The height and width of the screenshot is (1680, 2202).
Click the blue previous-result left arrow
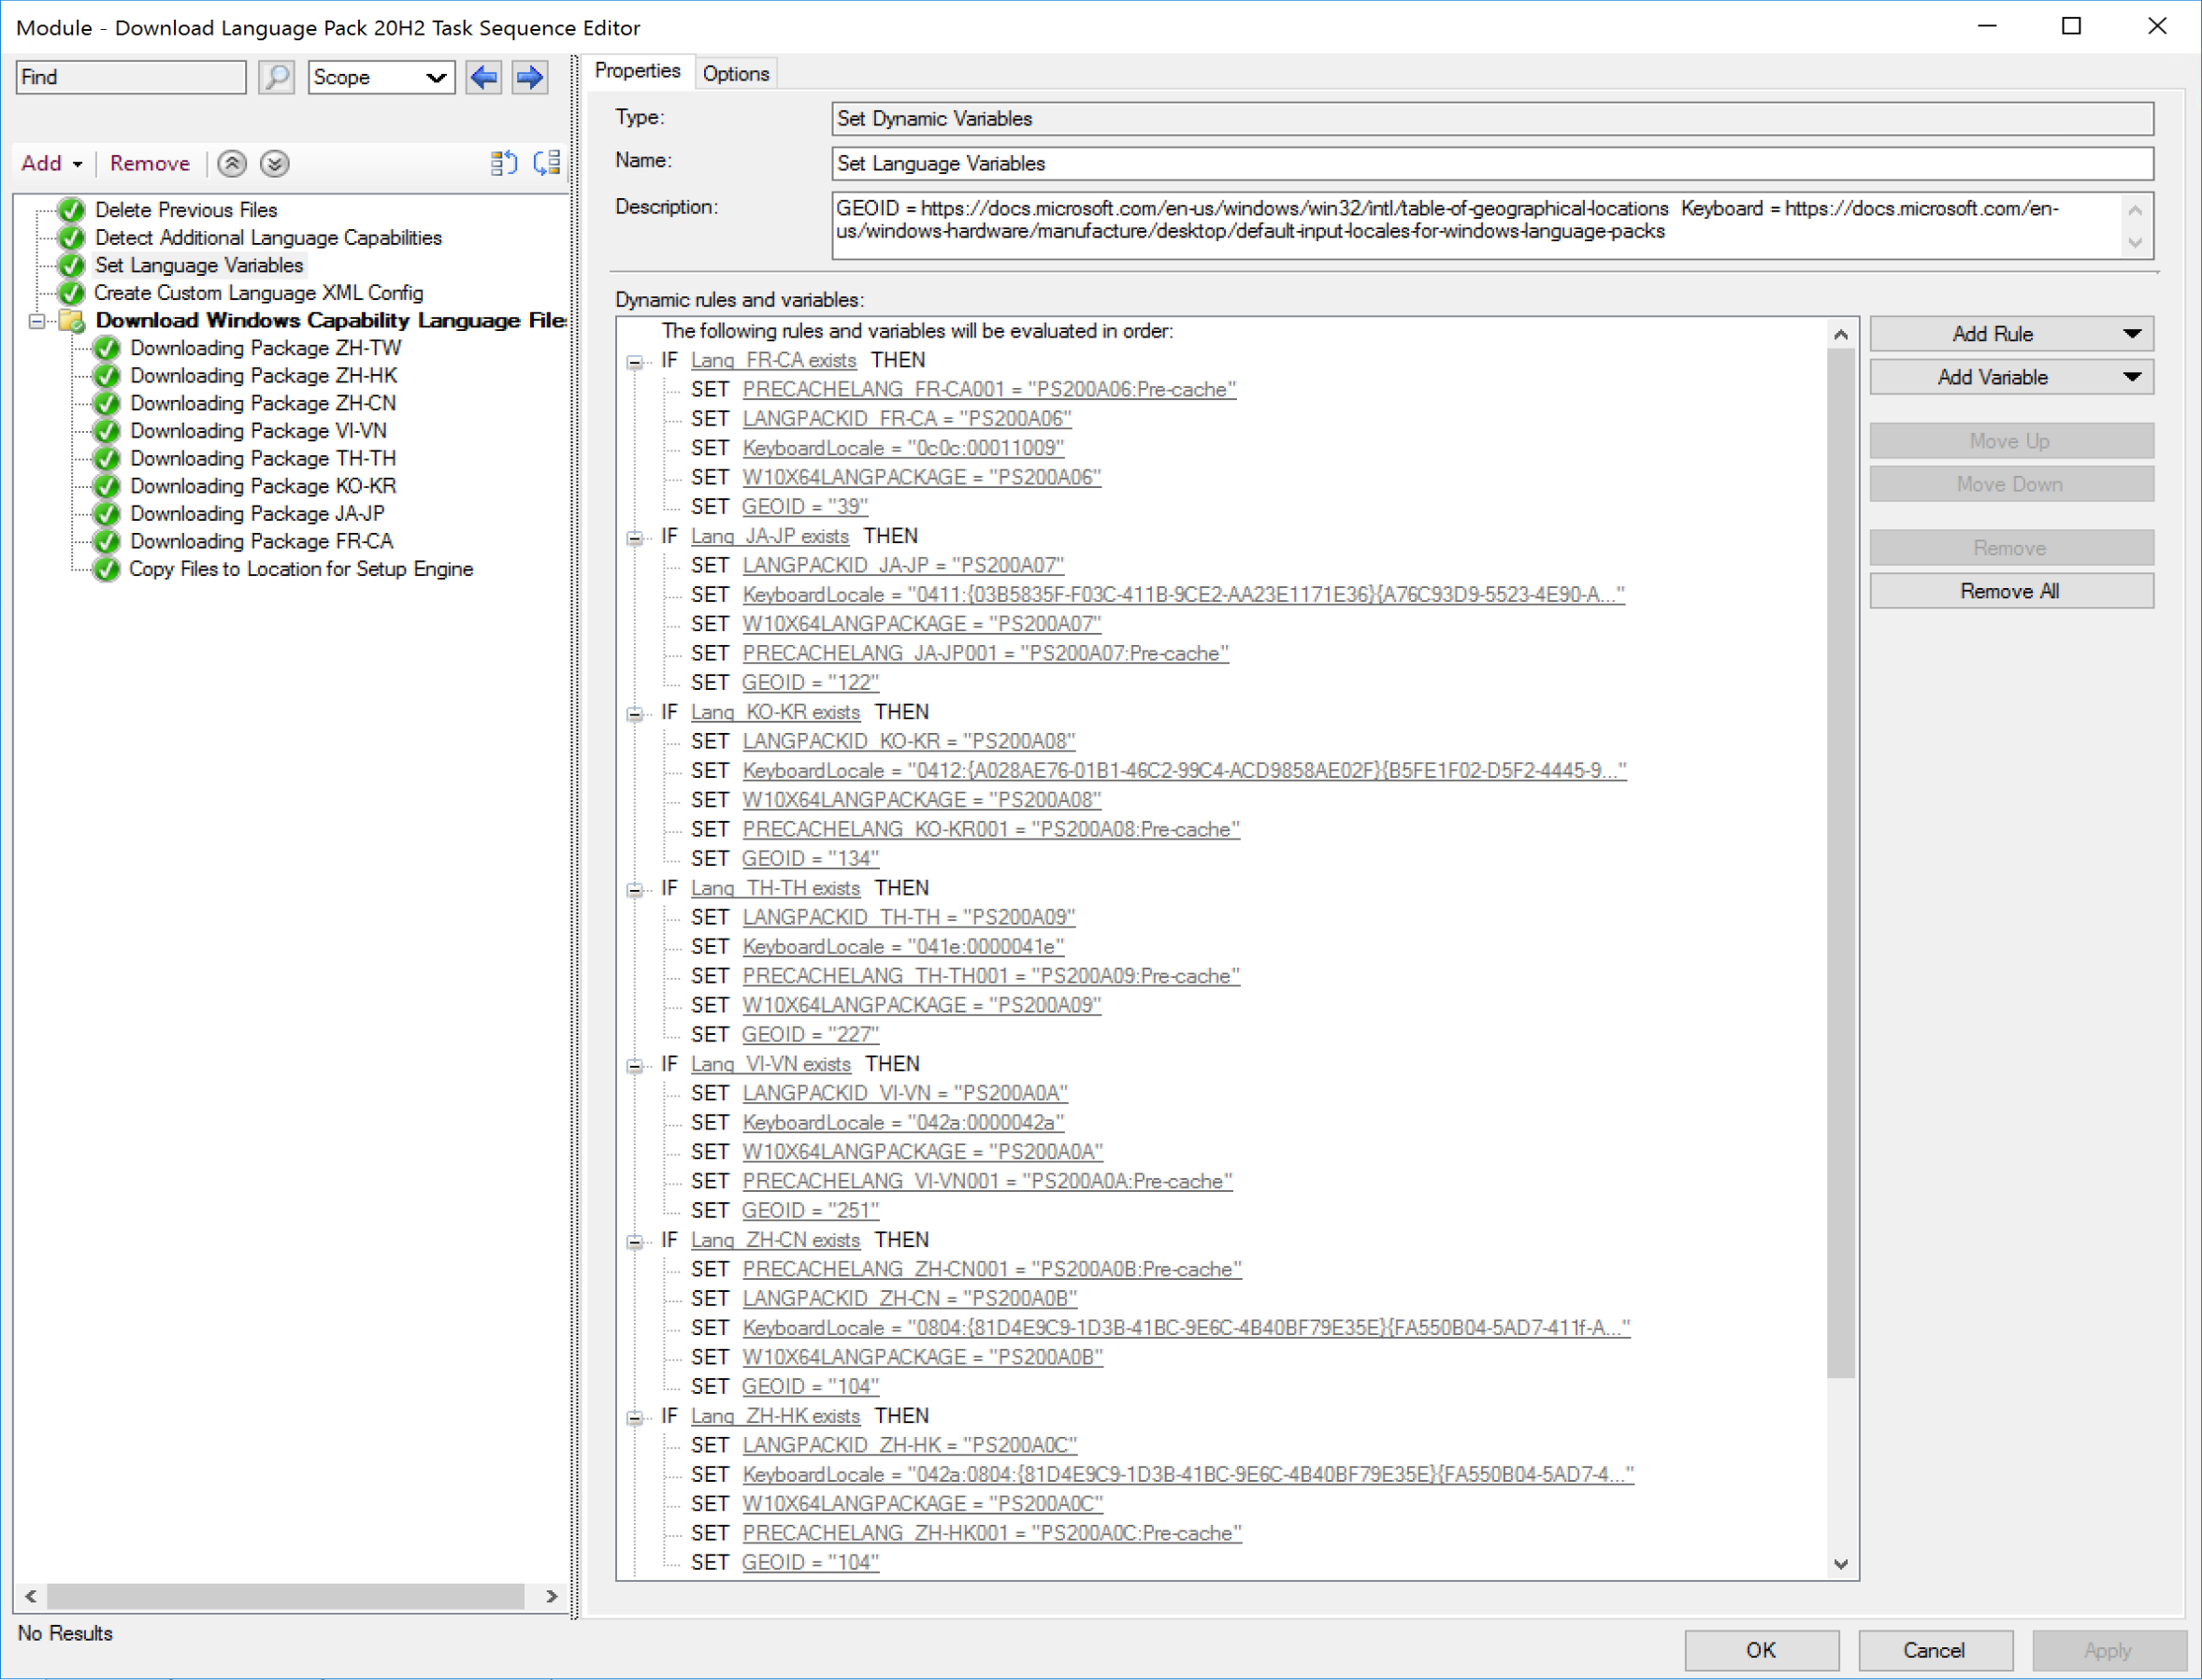coord(484,77)
